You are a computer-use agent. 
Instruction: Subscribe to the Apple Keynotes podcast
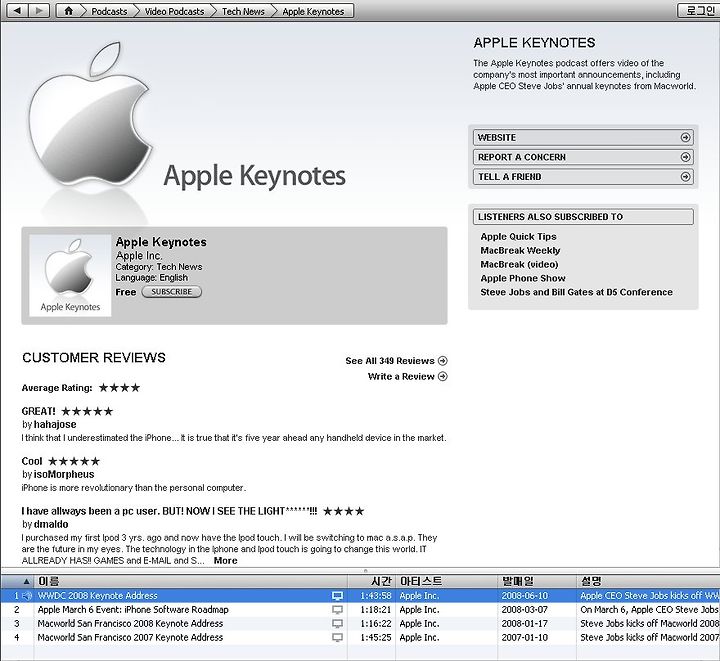tap(172, 292)
